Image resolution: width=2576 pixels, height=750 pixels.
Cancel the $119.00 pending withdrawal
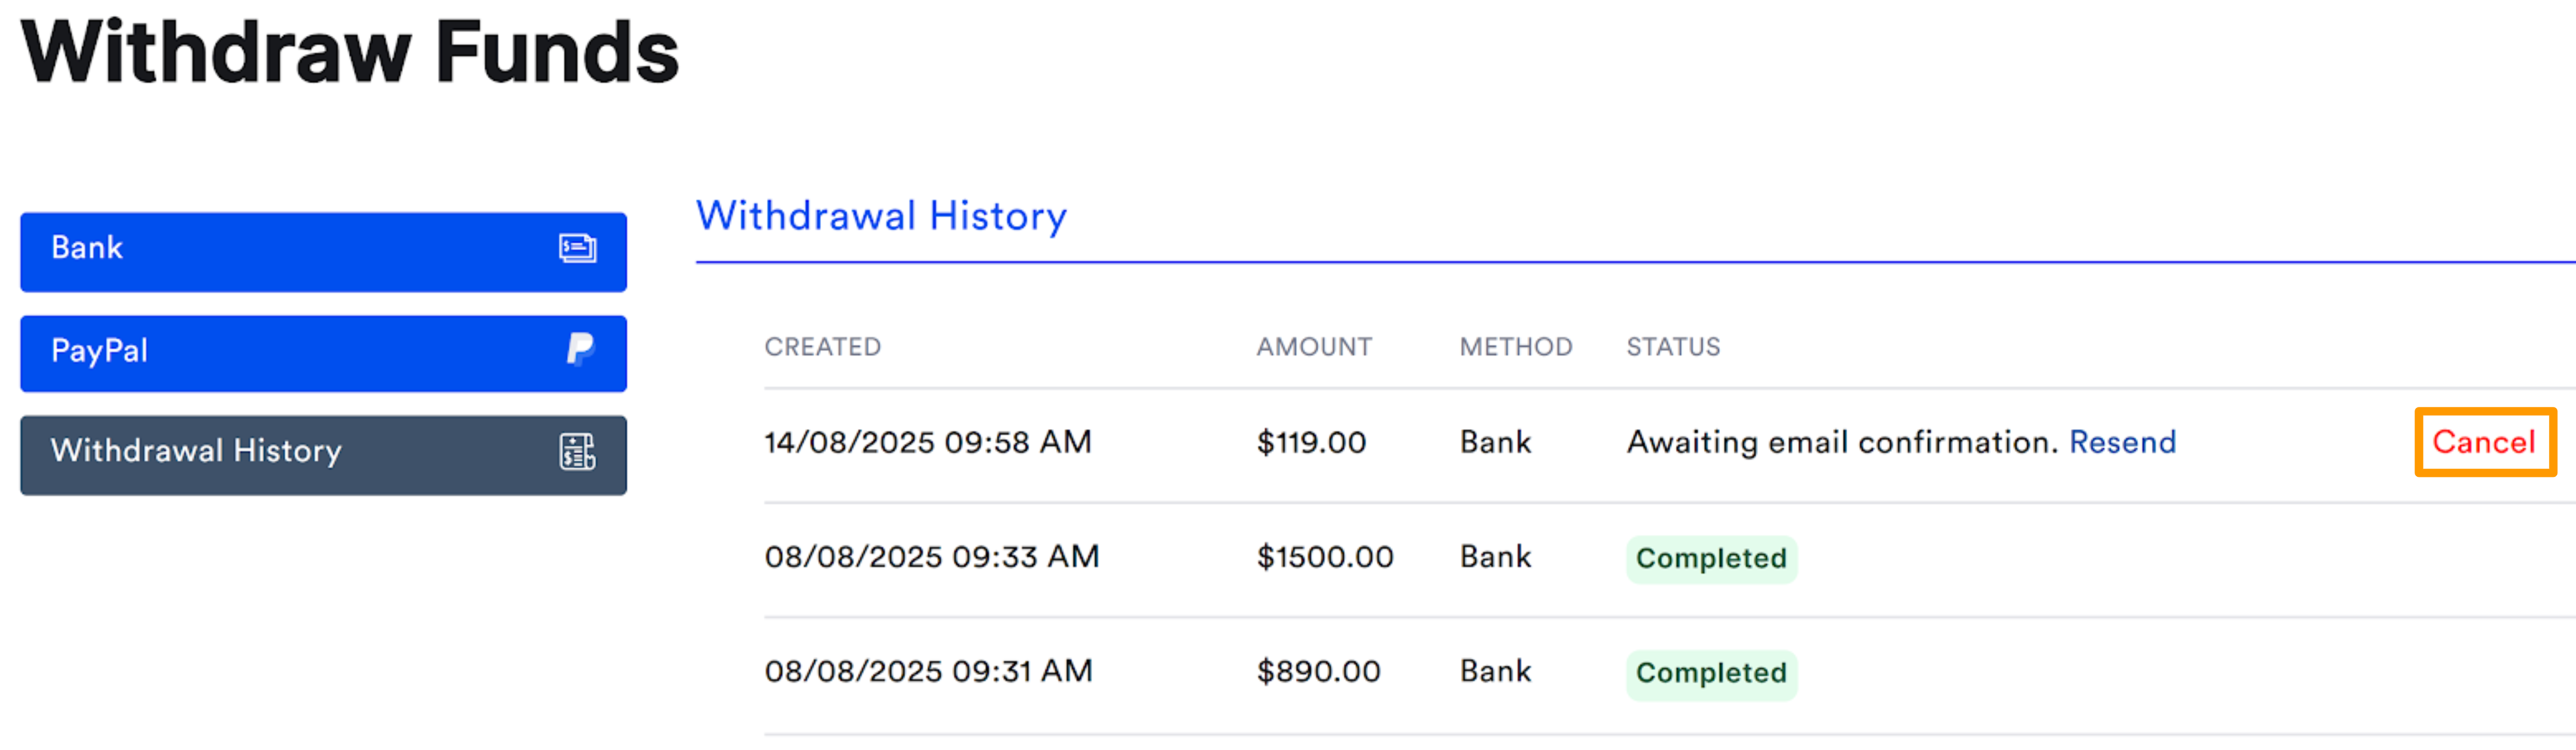pyautogui.click(x=2484, y=442)
